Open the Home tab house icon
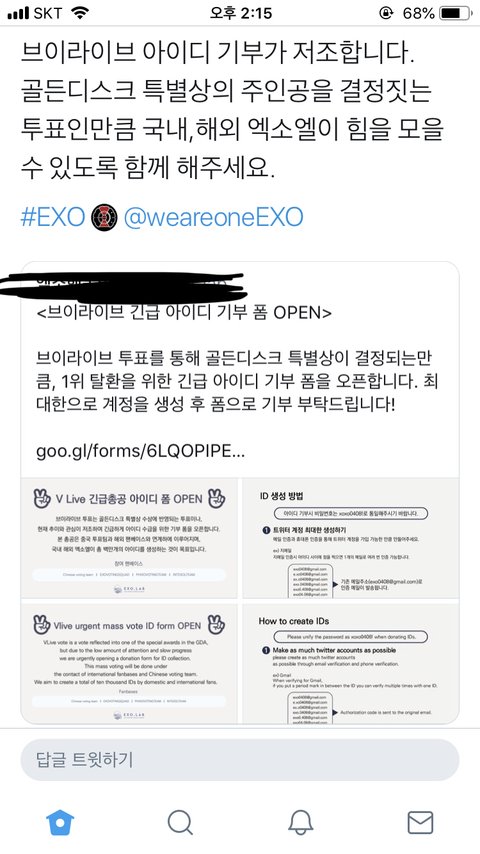Screen dimensions: 480x854 [x=60, y=822]
